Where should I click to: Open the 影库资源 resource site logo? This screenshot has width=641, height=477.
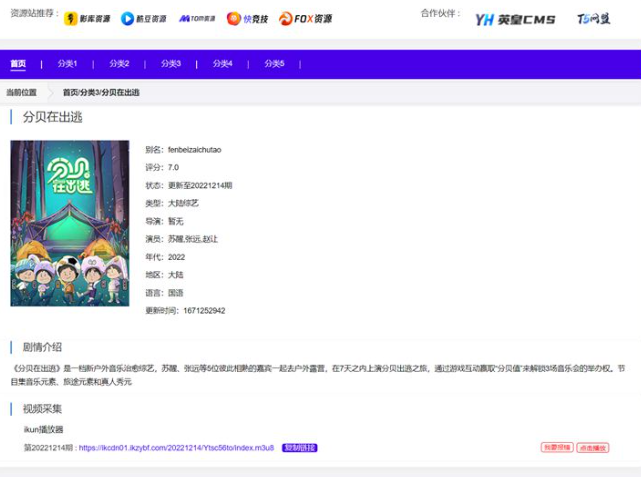point(87,19)
